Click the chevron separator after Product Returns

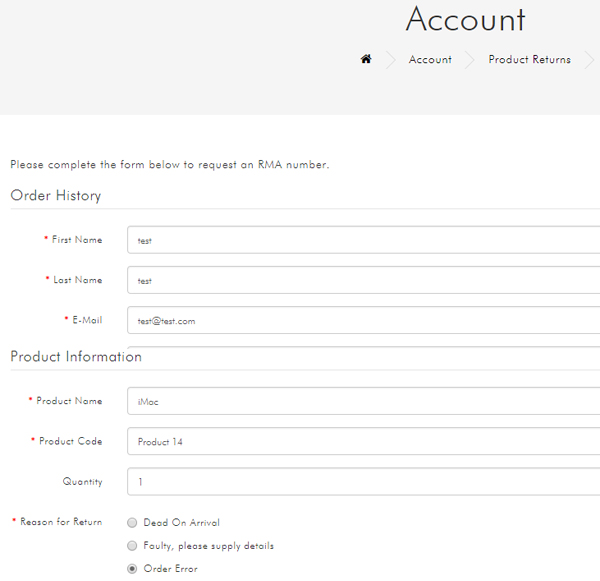click(590, 60)
